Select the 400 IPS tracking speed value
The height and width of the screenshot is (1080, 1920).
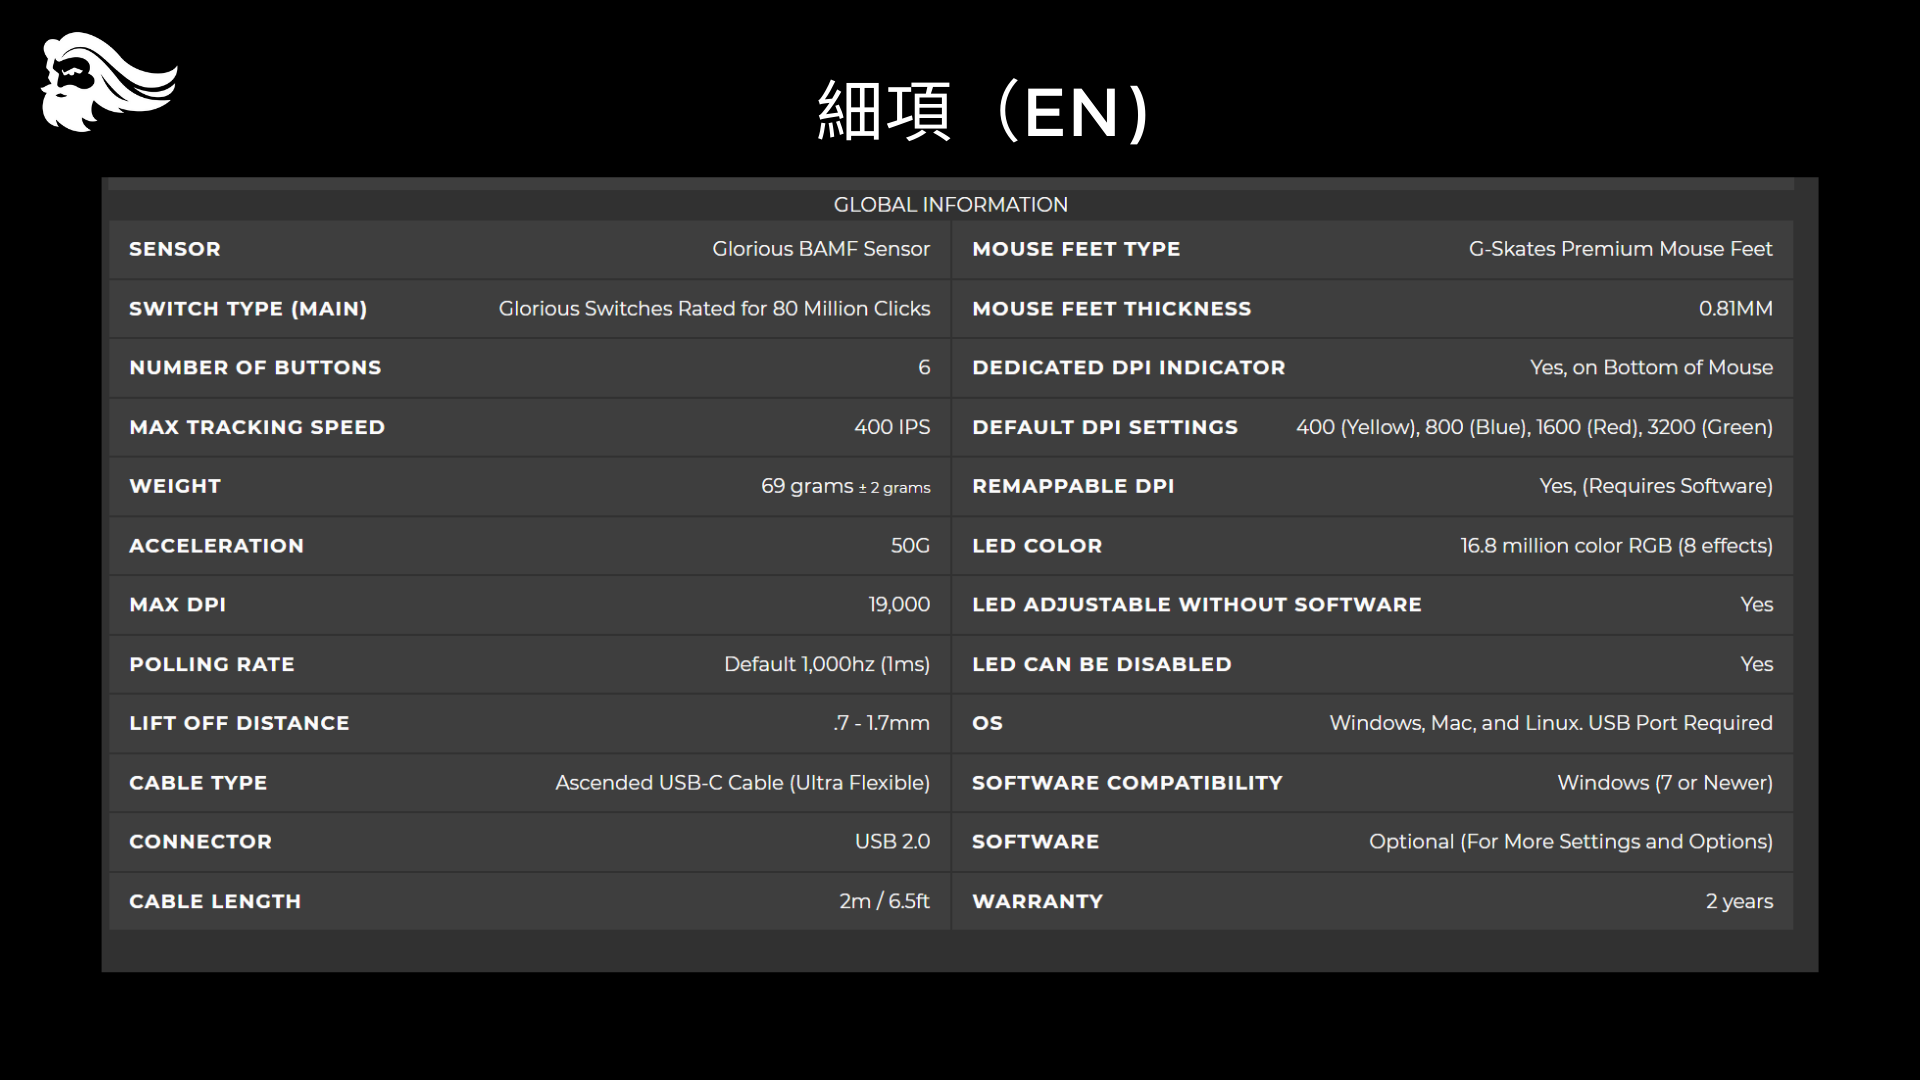click(891, 427)
